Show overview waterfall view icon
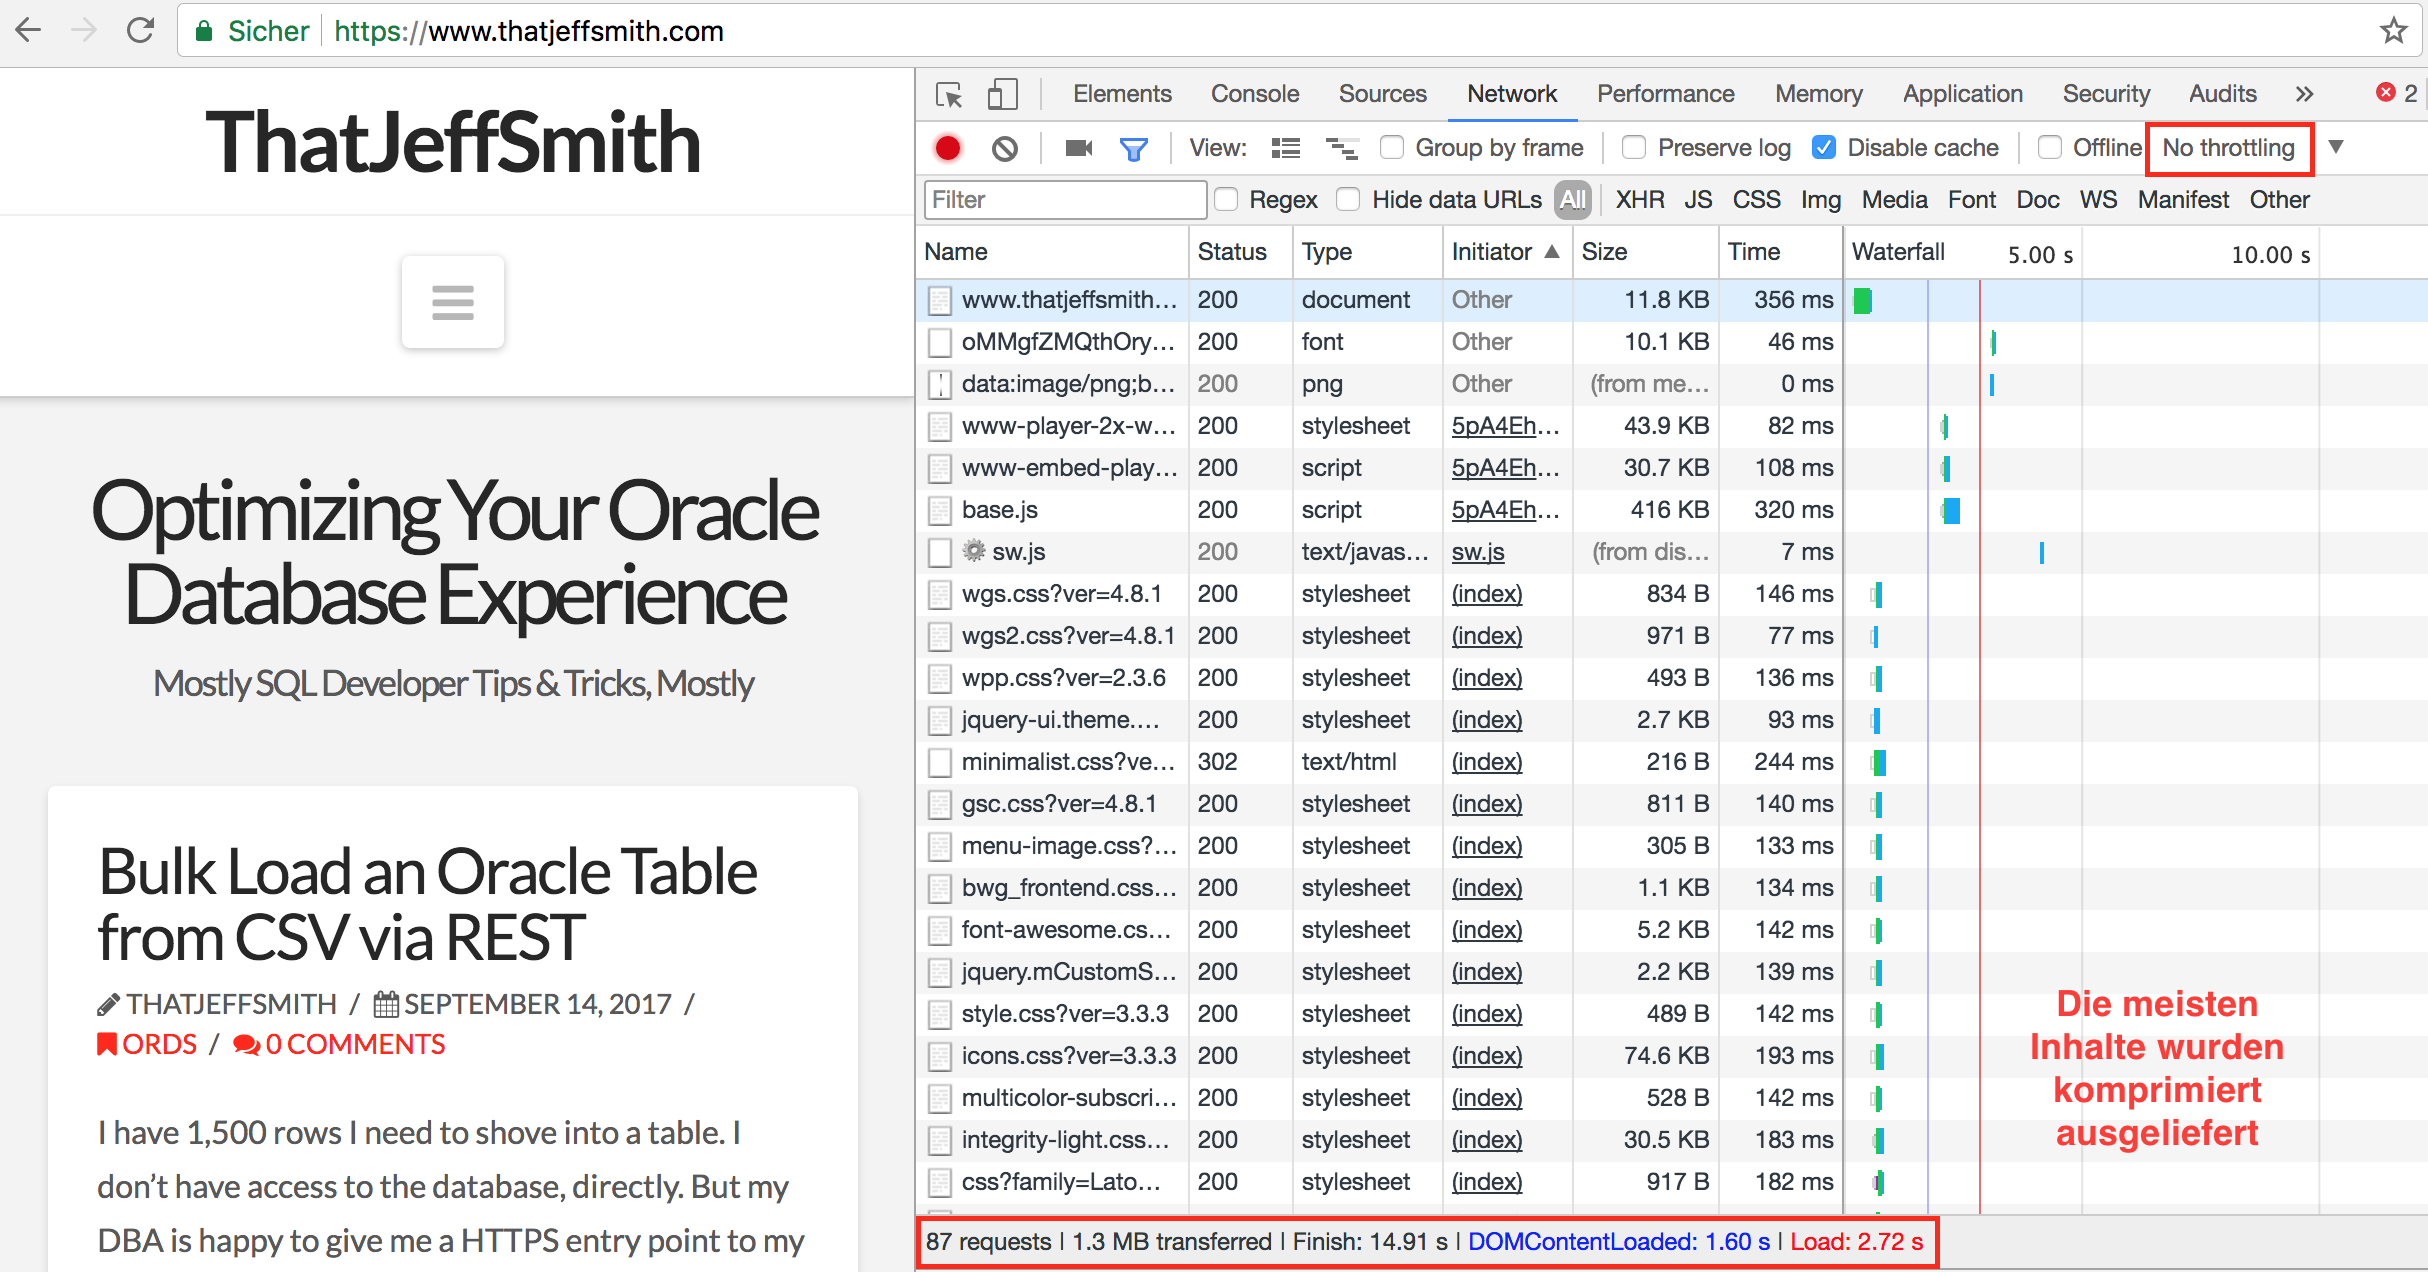This screenshot has width=2428, height=1272. [1341, 149]
